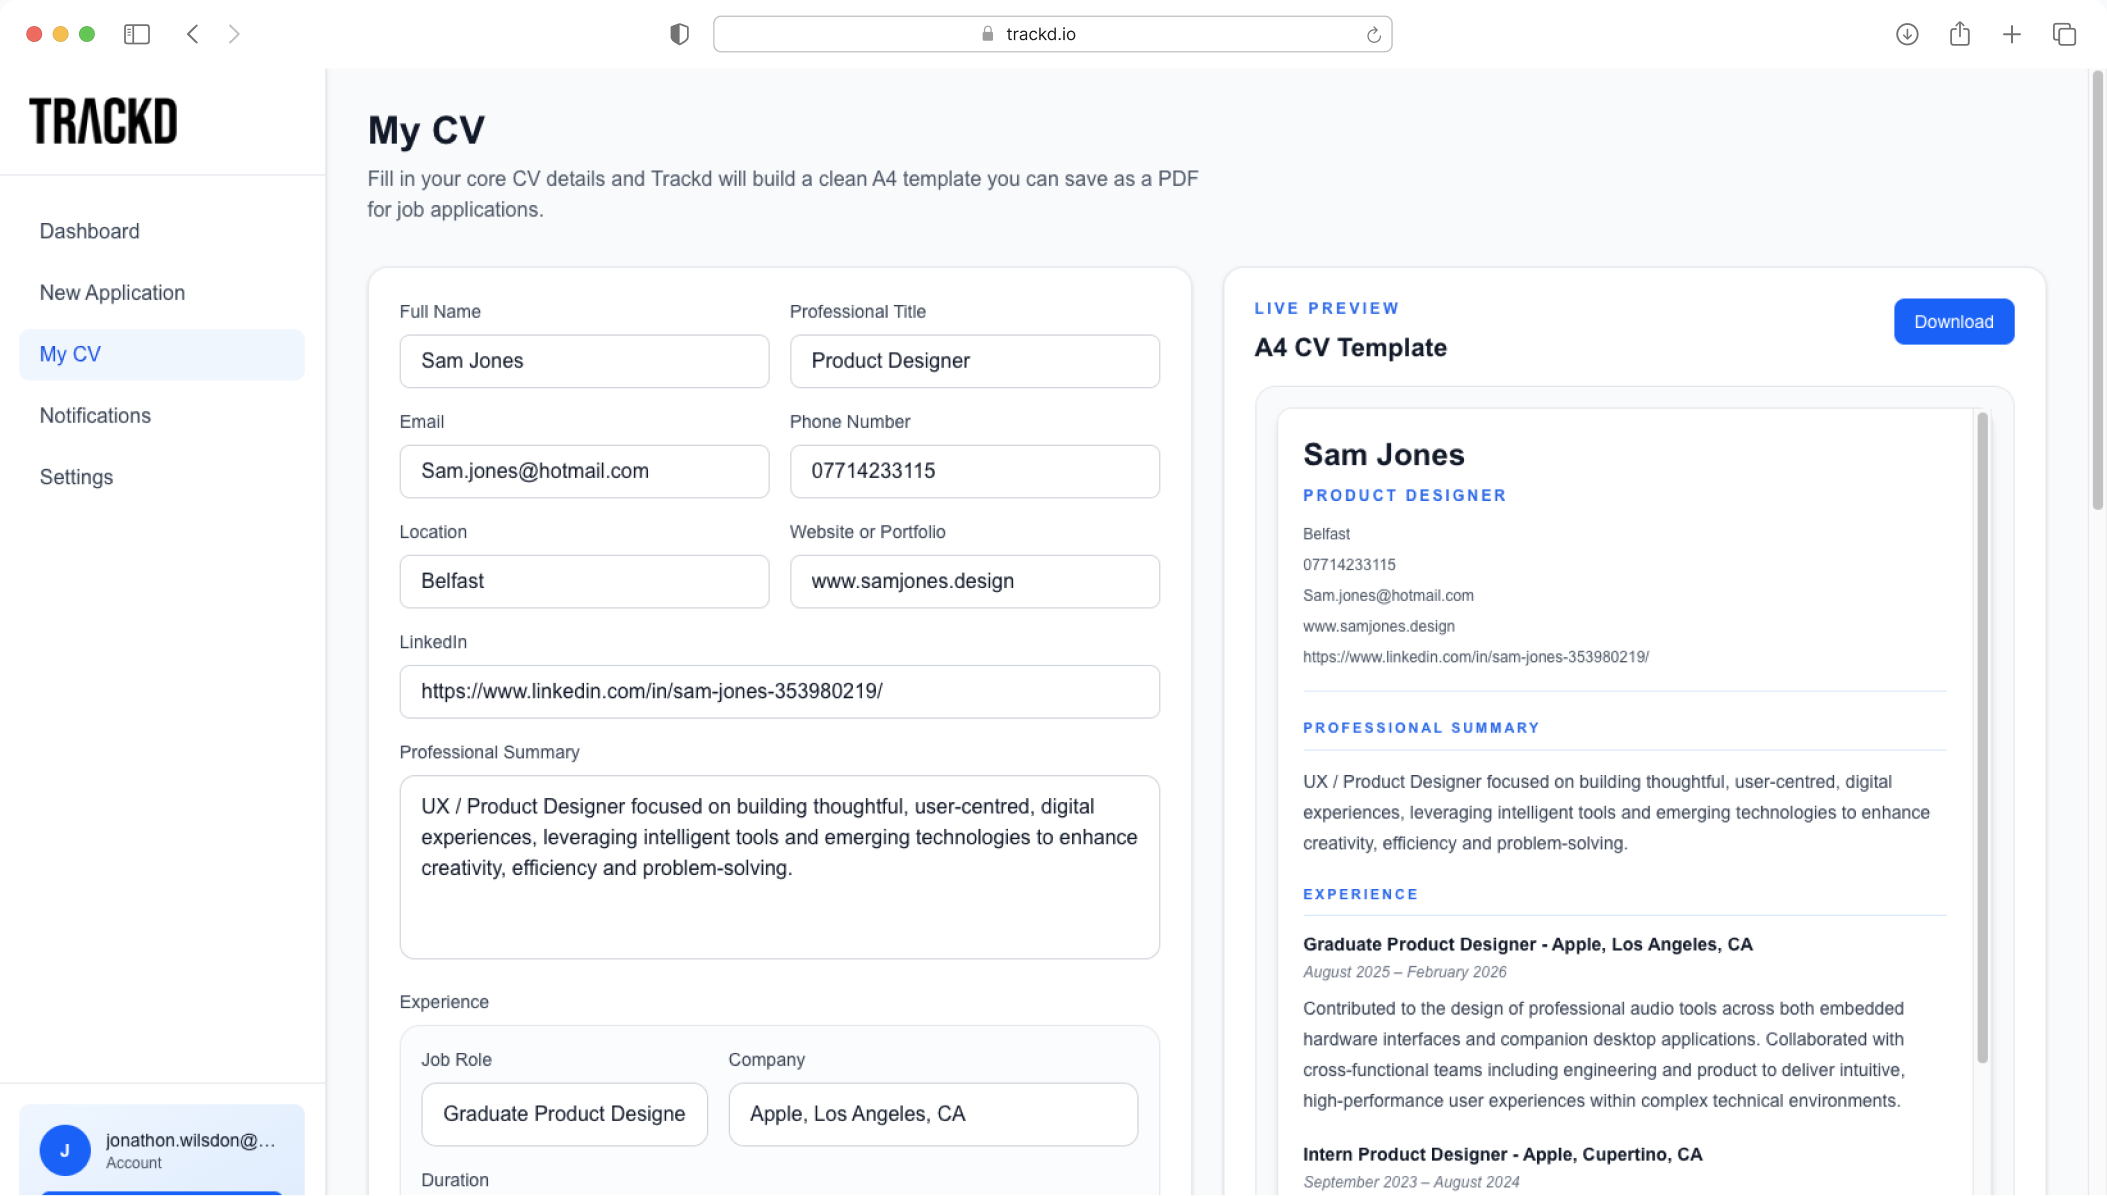The width and height of the screenshot is (2107, 1196).
Task: Open the downloads icon in Safari toolbar
Action: point(1906,34)
